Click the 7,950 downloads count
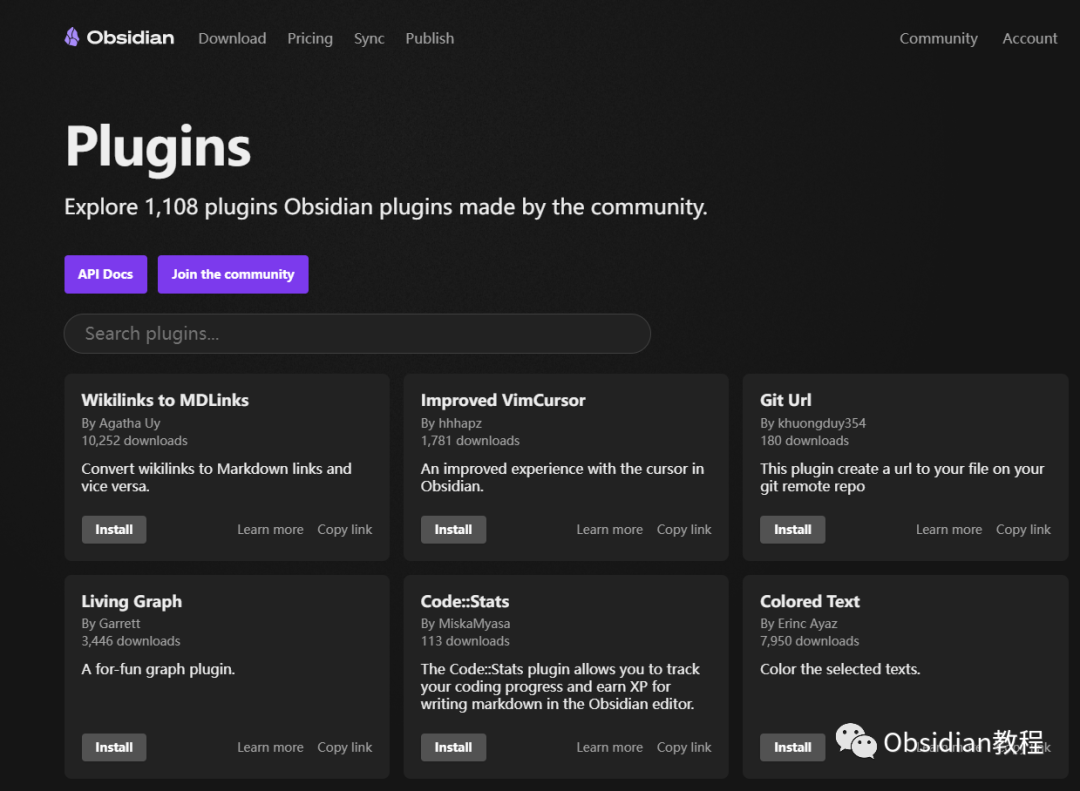 (810, 641)
